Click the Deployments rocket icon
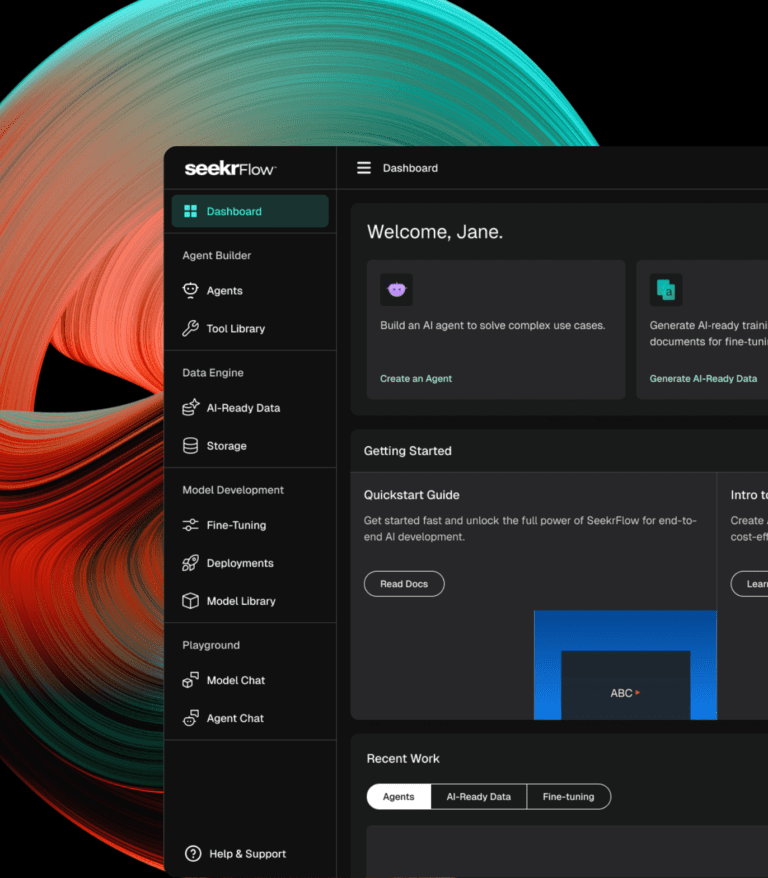The width and height of the screenshot is (768, 878). pos(190,563)
